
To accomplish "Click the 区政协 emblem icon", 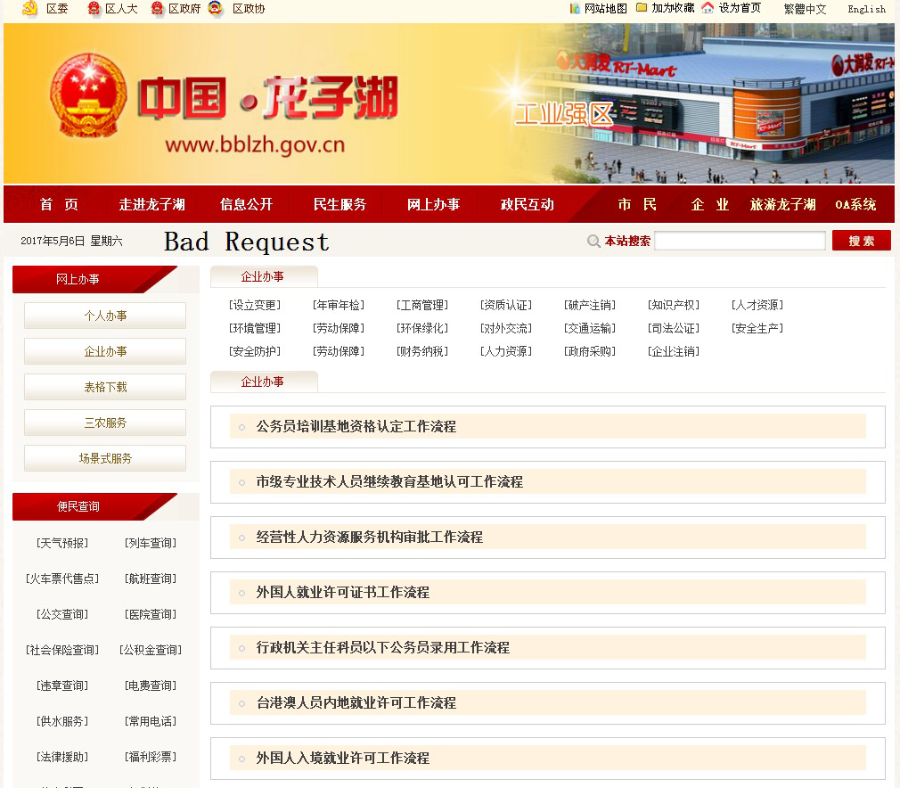I will [214, 9].
